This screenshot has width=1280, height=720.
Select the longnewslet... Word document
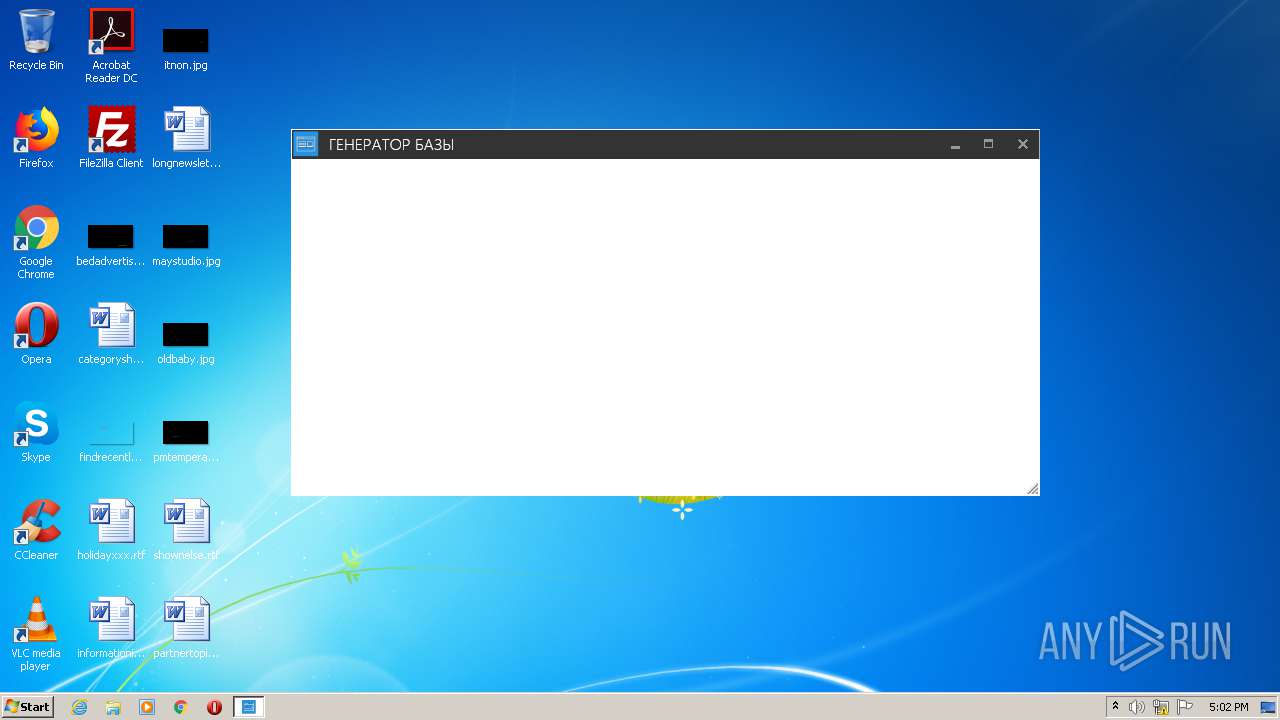186,138
